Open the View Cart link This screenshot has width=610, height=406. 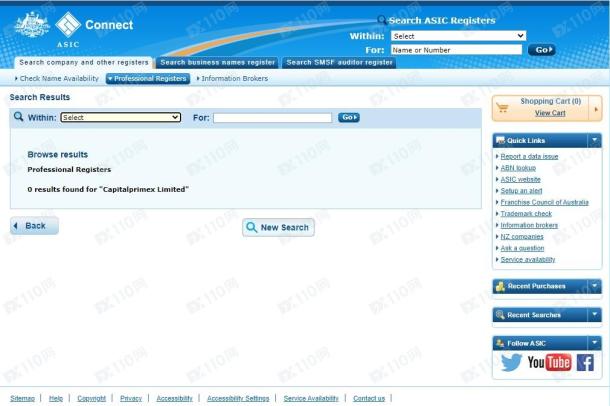coord(550,113)
